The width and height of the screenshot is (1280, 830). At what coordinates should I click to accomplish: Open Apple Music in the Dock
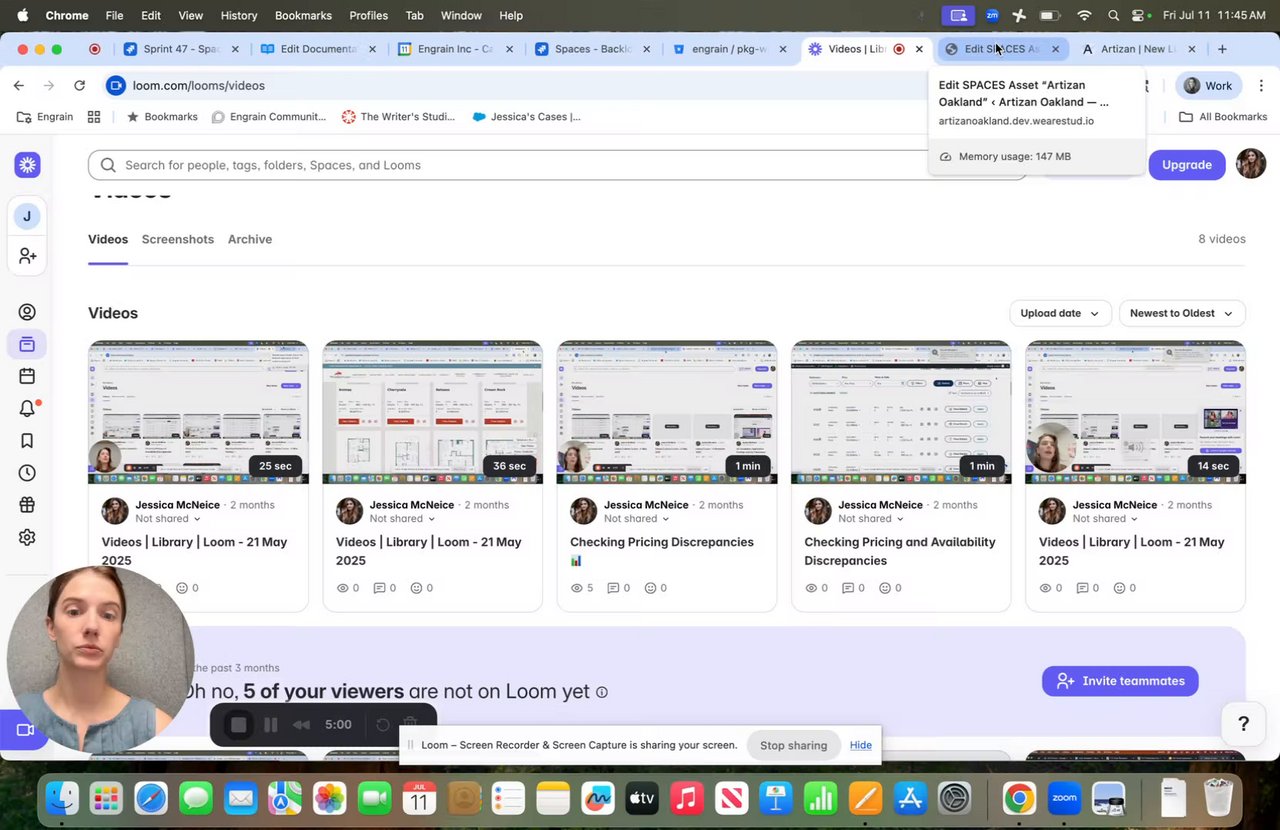pyautogui.click(x=686, y=798)
